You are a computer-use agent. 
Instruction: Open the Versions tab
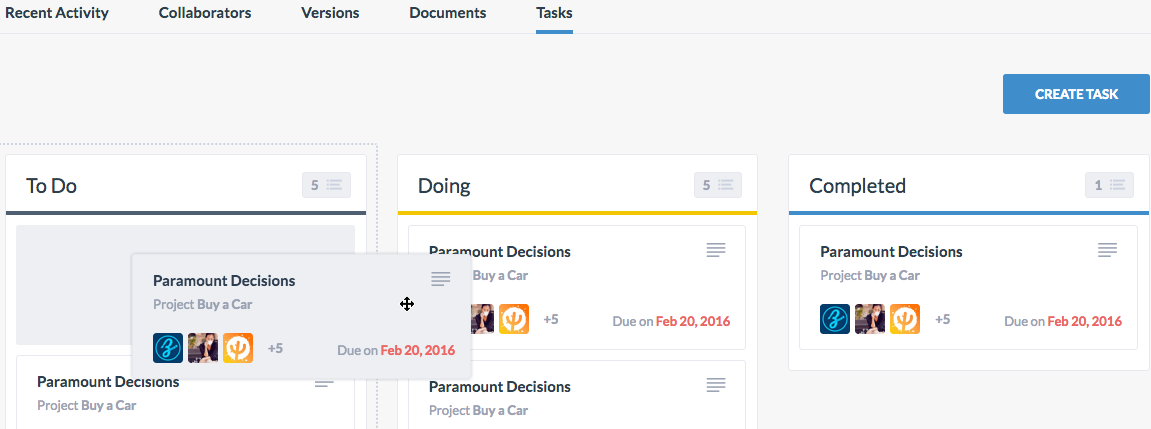tap(330, 12)
